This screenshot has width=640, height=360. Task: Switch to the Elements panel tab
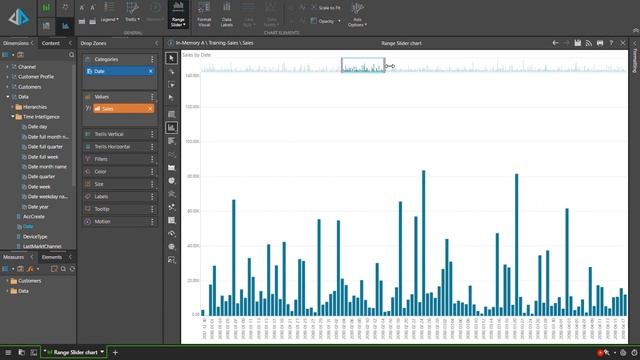(52, 257)
